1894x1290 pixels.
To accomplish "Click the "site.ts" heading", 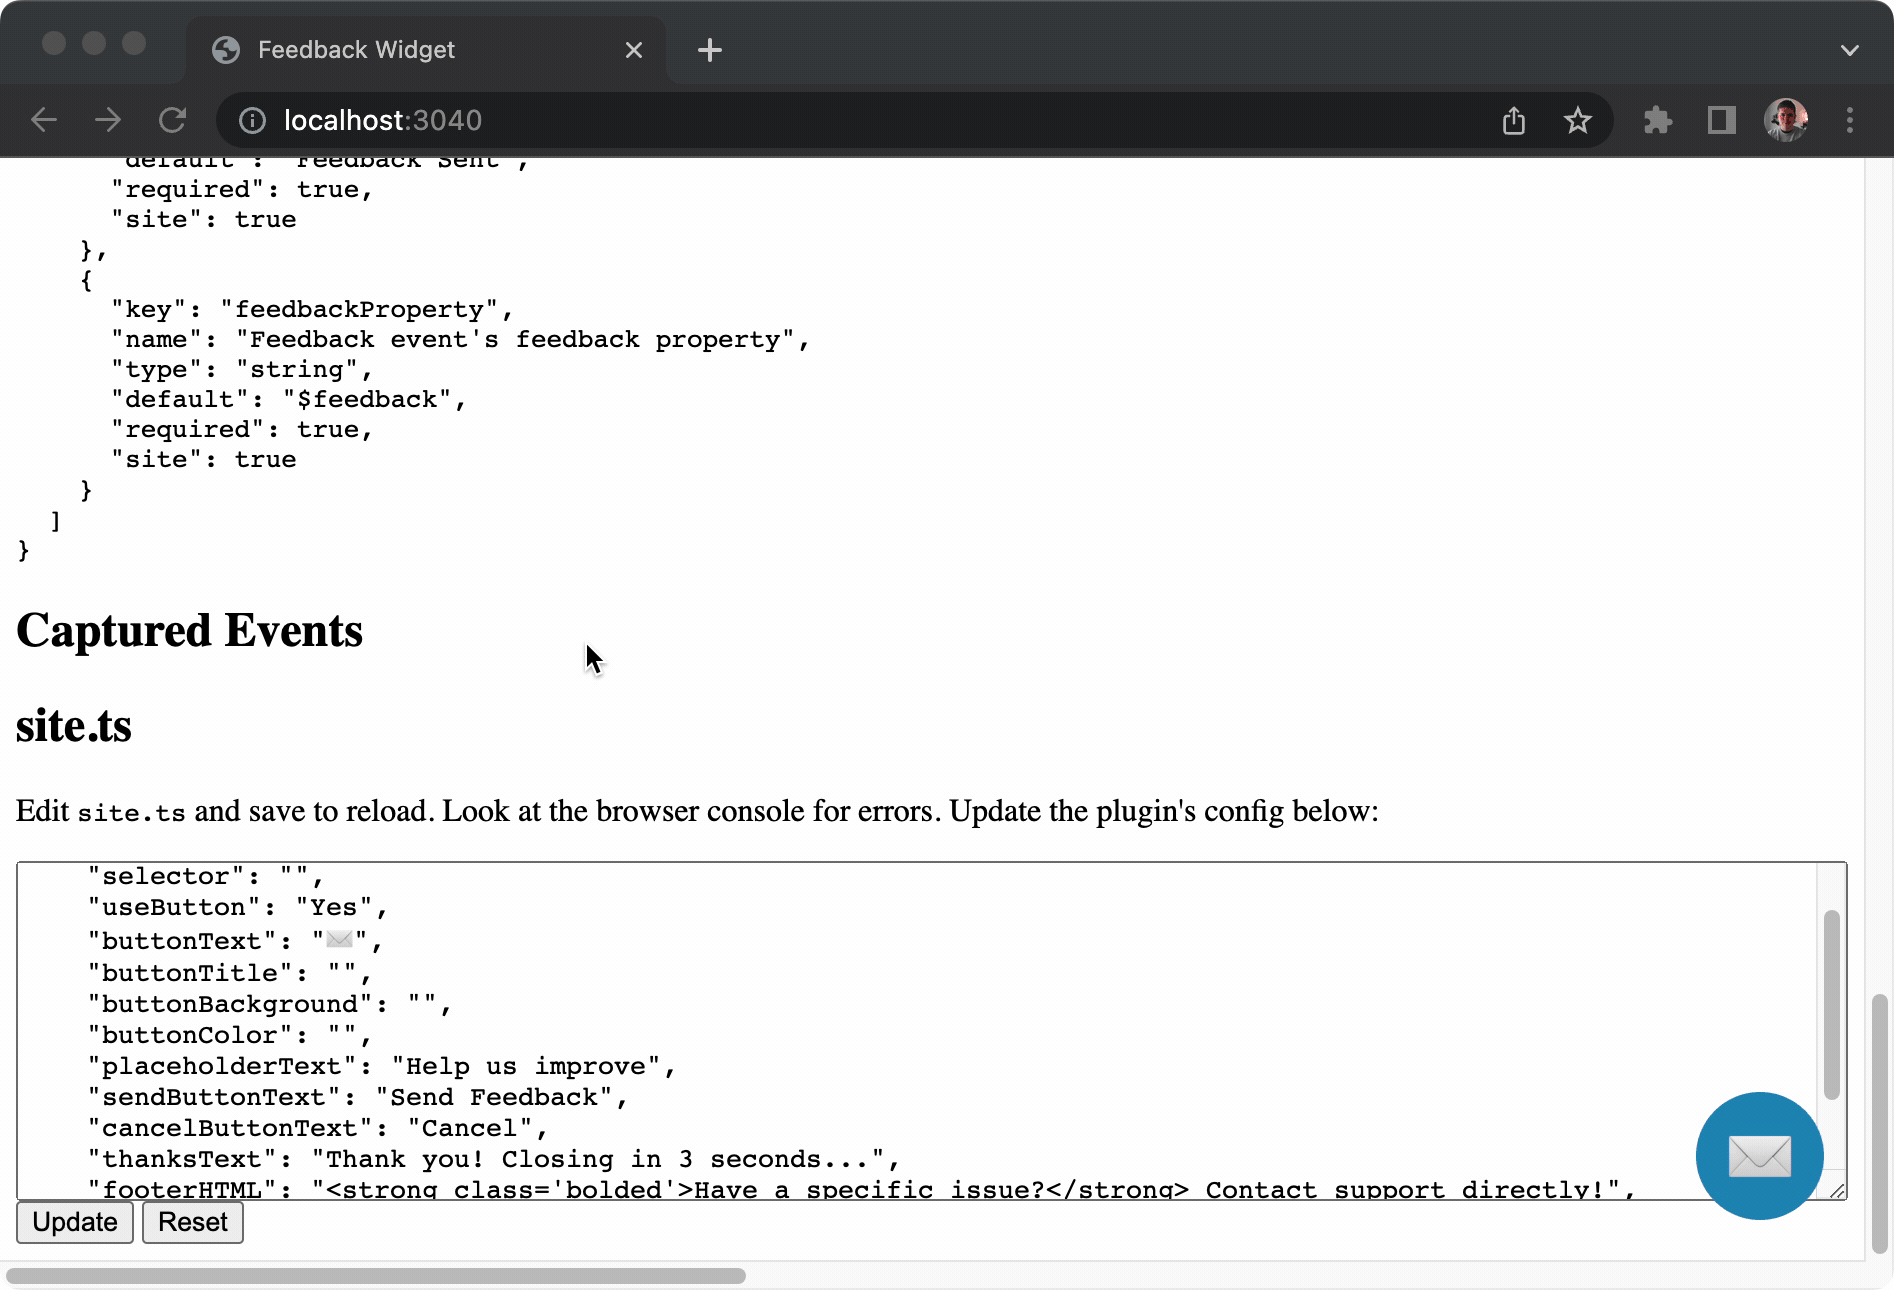I will 74,726.
